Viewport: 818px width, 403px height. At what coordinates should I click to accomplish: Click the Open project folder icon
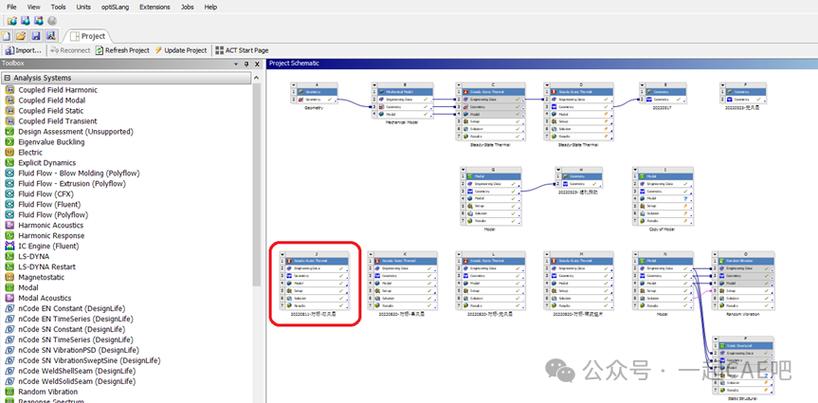pyautogui.click(x=21, y=36)
